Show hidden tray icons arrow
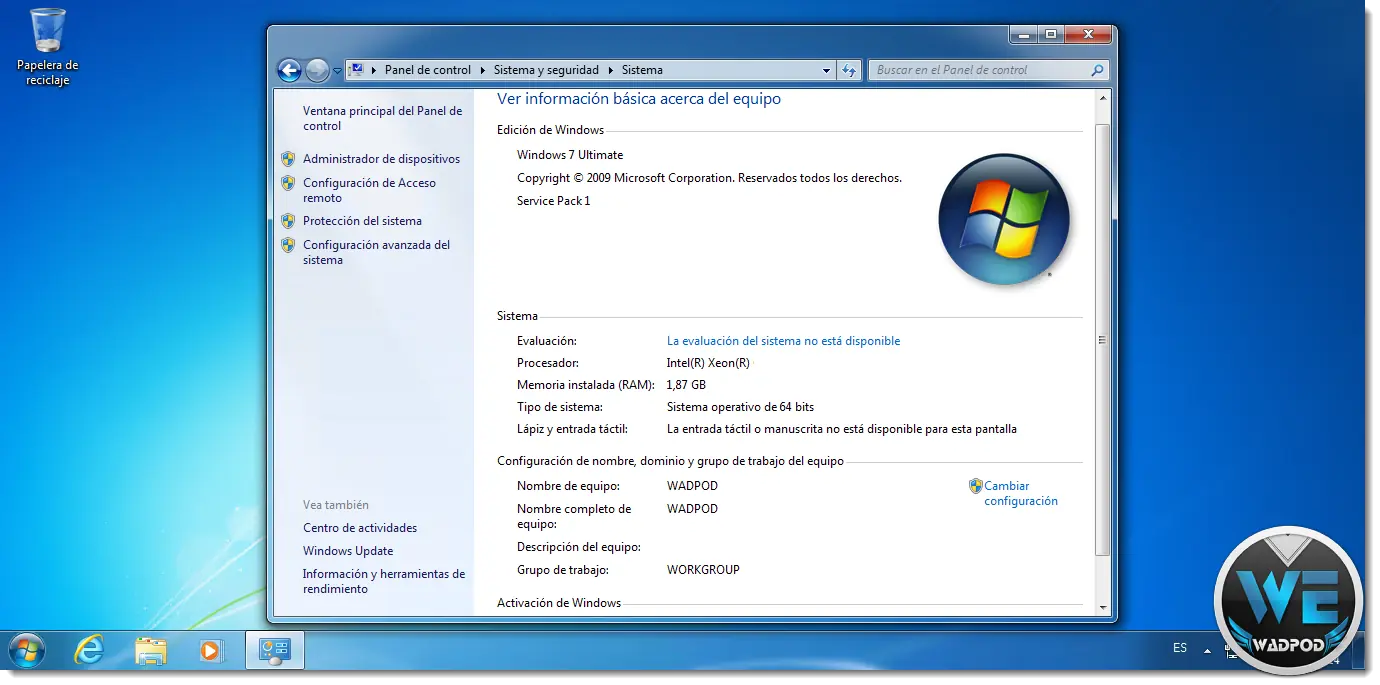This screenshot has width=1380, height=685. pyautogui.click(x=1207, y=649)
